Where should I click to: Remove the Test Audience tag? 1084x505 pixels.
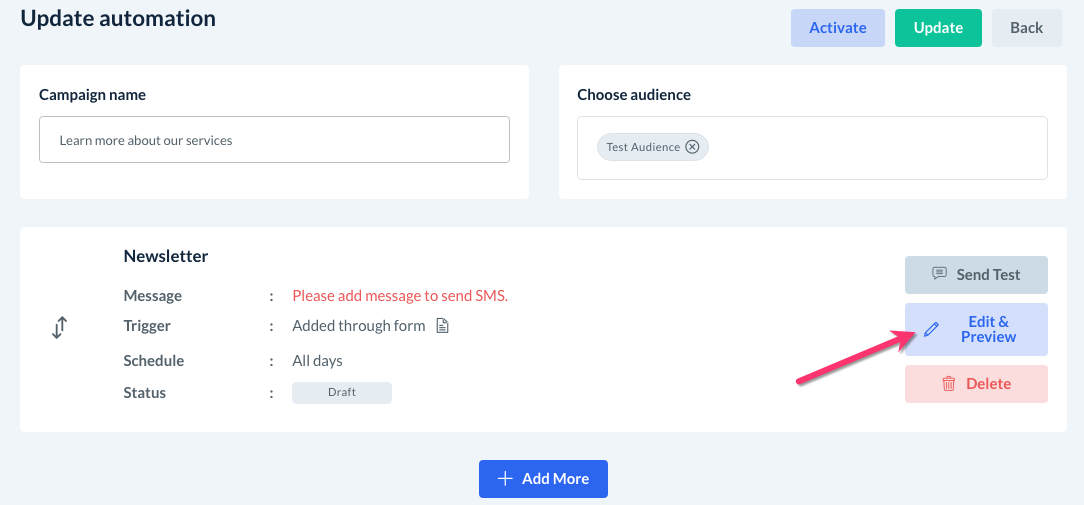(691, 147)
